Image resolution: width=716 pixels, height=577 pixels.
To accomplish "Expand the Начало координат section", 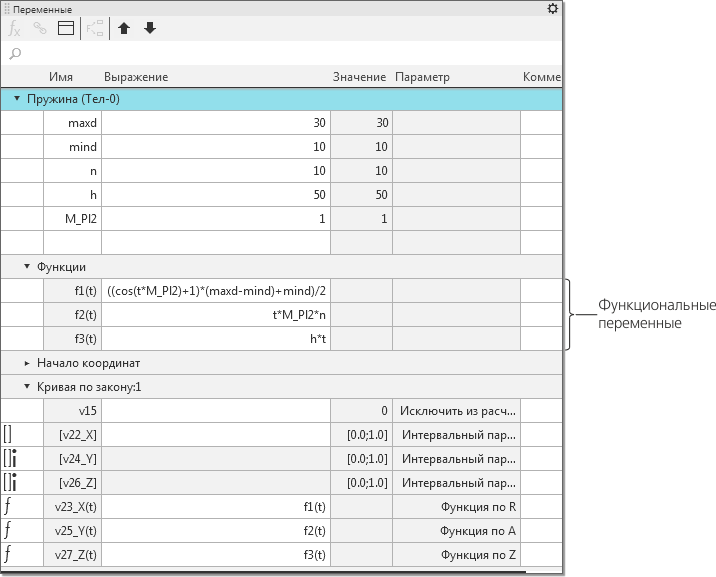I will (27, 363).
